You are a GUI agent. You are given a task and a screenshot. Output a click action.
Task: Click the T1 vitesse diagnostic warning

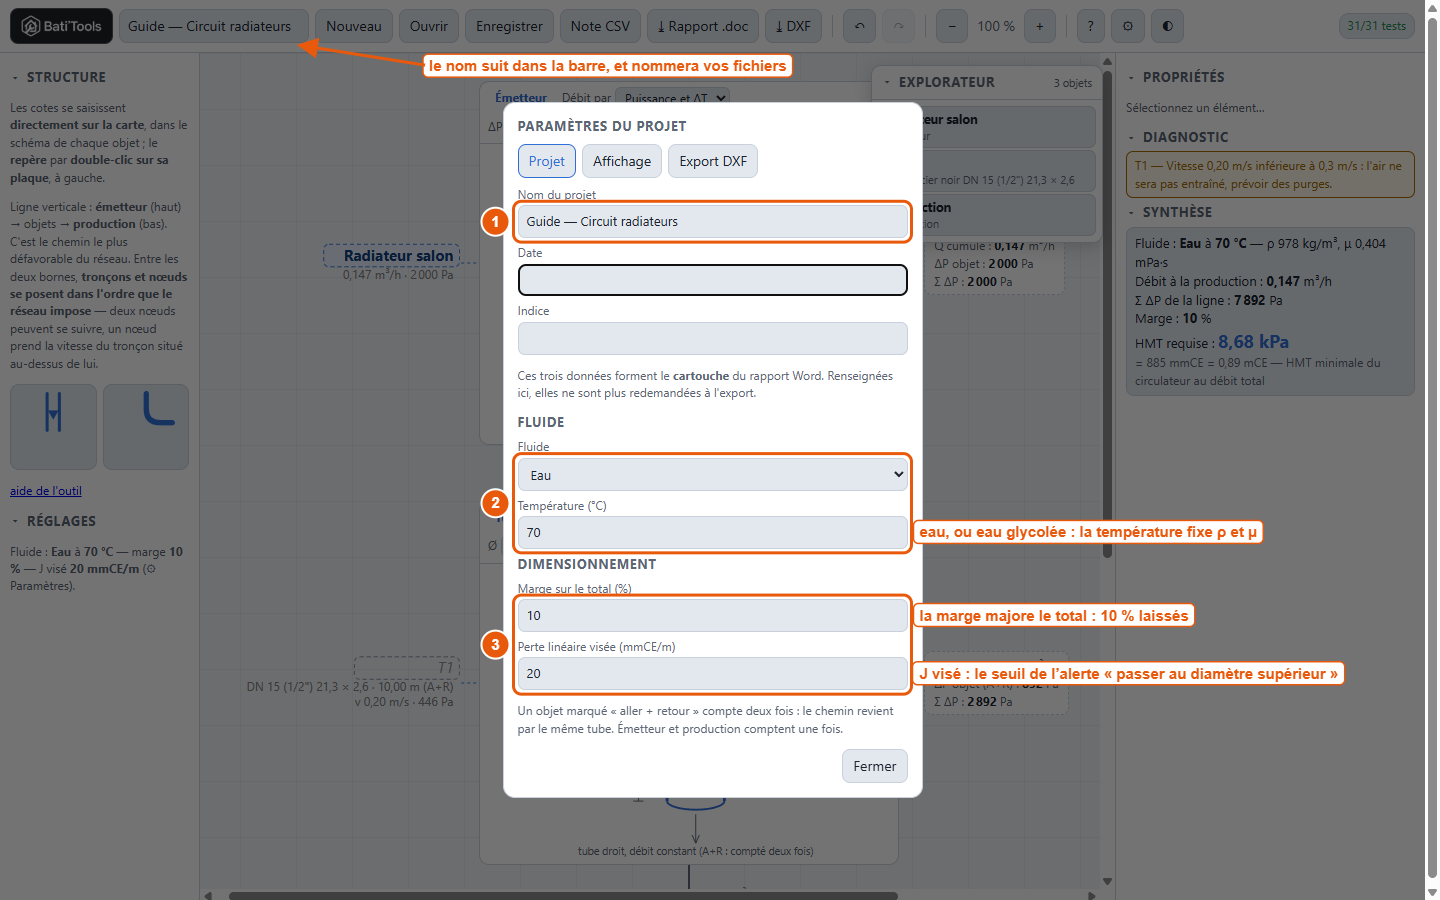[x=1270, y=175]
